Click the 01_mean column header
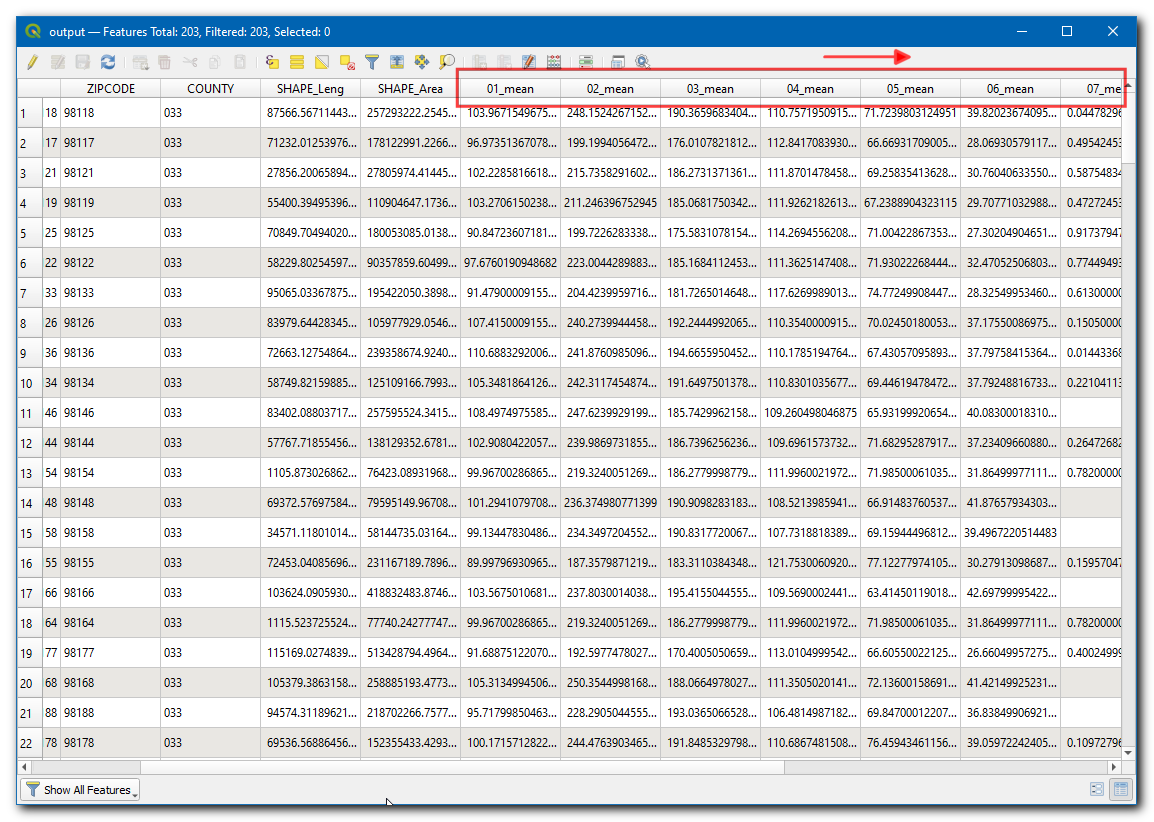The height and width of the screenshot is (822, 1154). 510,89
